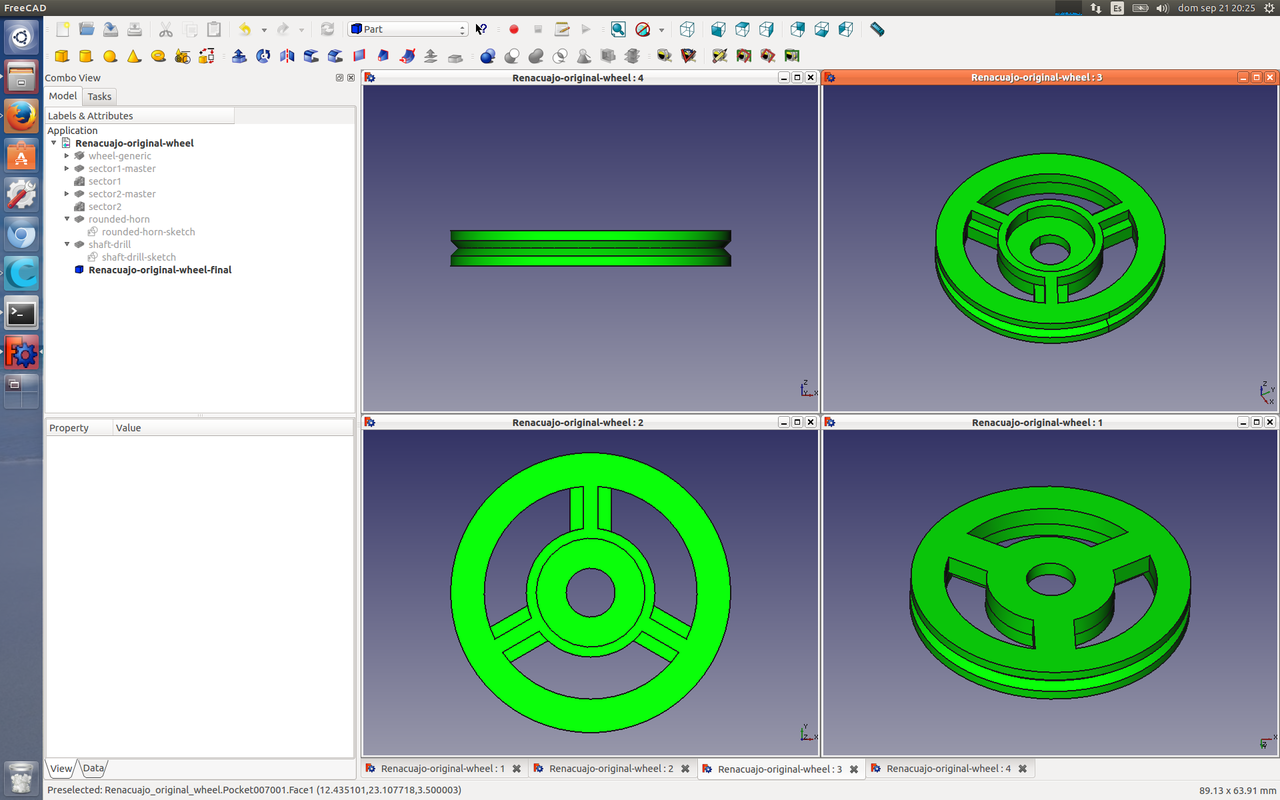Select Renacuajo-original-wheel-final in the tree
Screen dimensions: 1280x800
160,270
